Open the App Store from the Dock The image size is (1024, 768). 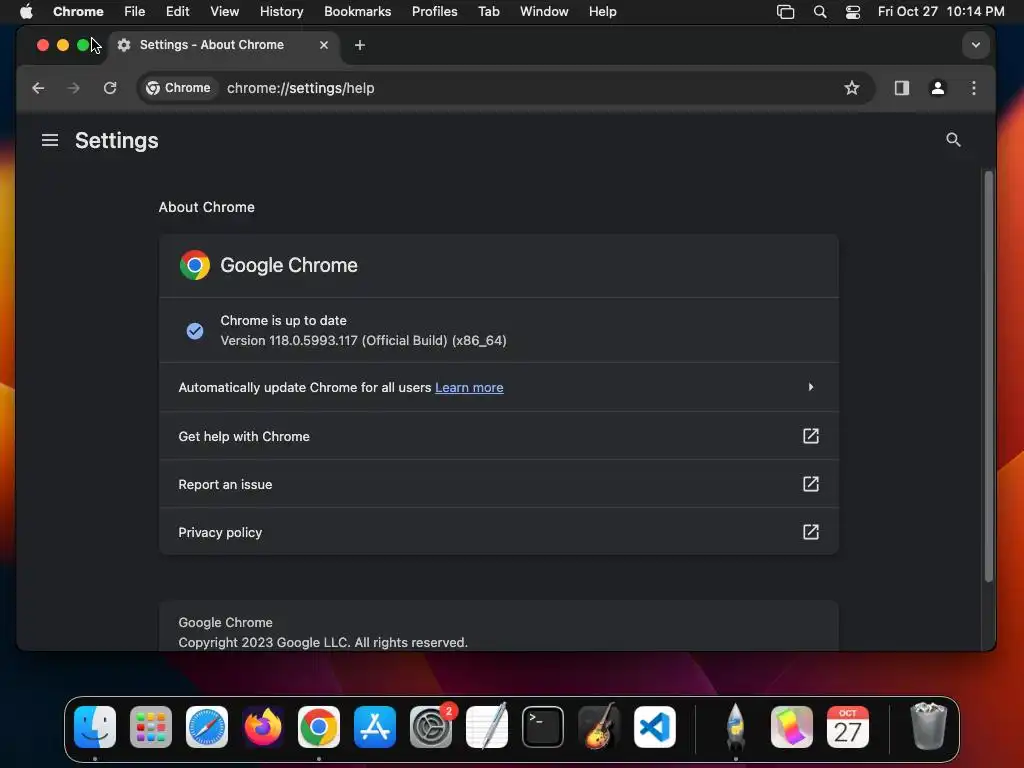pyautogui.click(x=375, y=727)
